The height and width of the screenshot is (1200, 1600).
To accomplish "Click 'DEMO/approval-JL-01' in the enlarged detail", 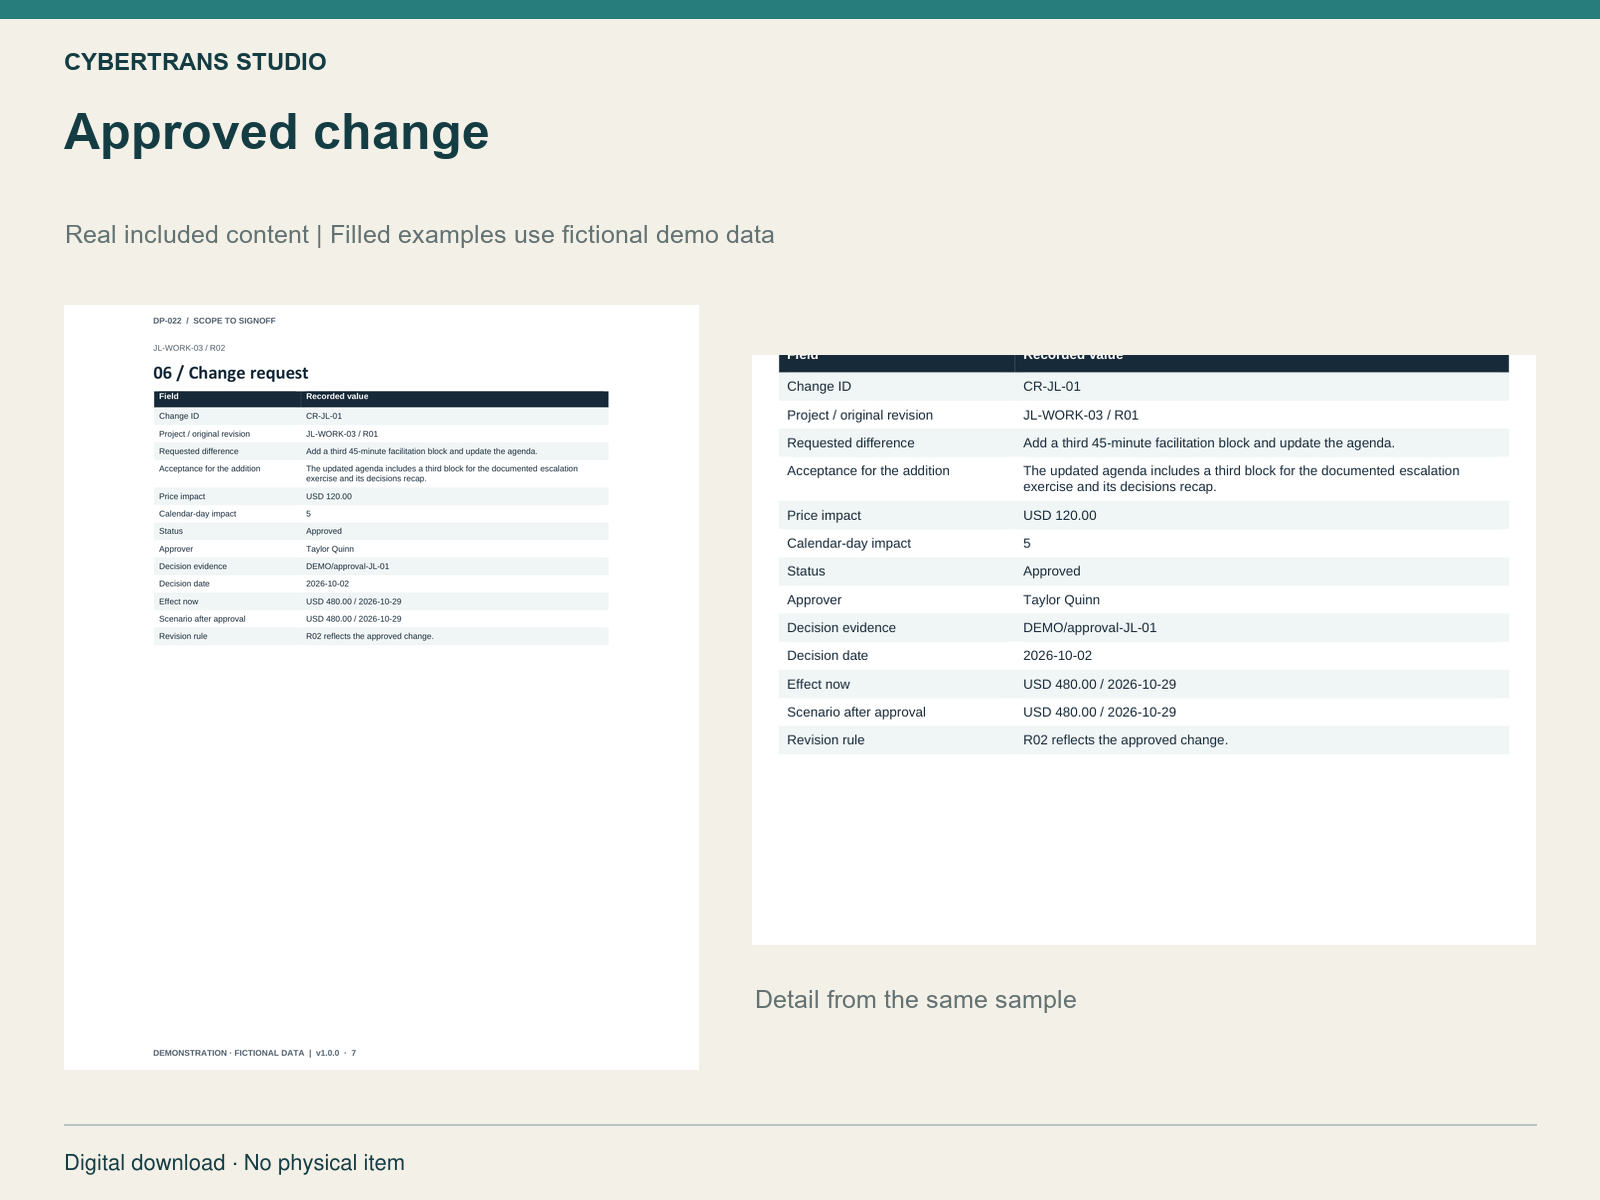I will coord(1090,628).
